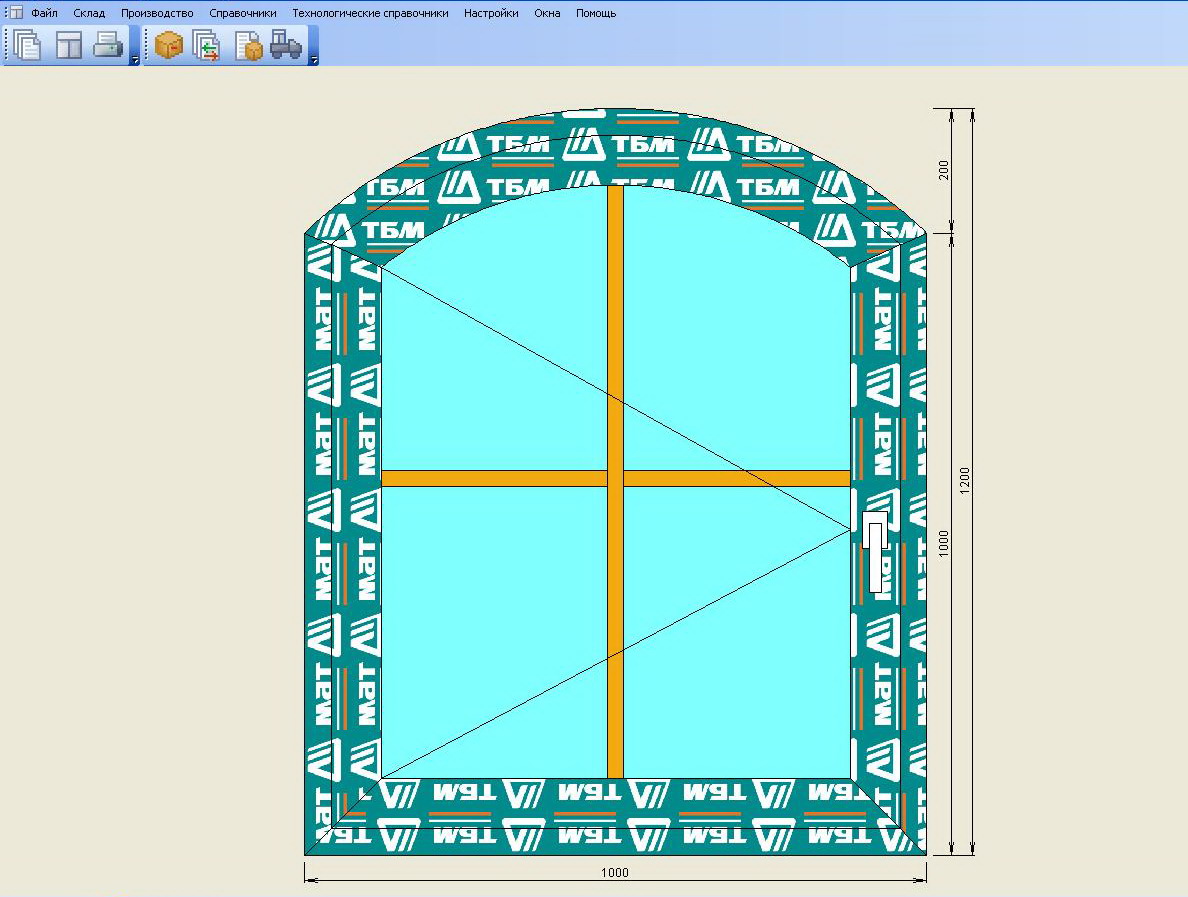1188x897 pixels.
Task: Click the 1000 width dimension label at bottom
Action: (x=614, y=872)
